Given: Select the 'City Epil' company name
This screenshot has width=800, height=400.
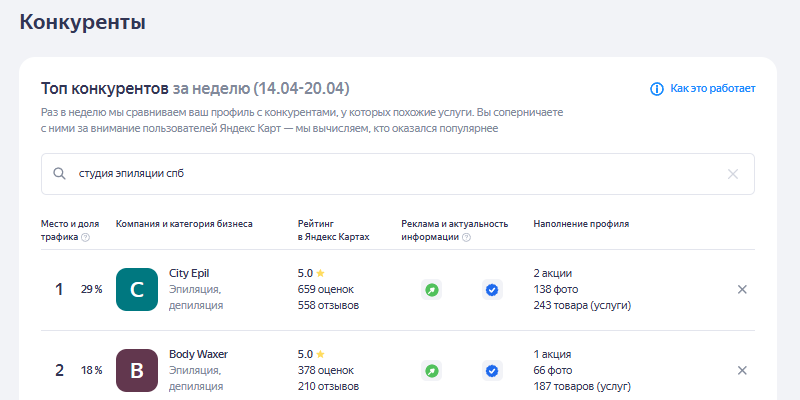Looking at the screenshot, I should tap(189, 273).
